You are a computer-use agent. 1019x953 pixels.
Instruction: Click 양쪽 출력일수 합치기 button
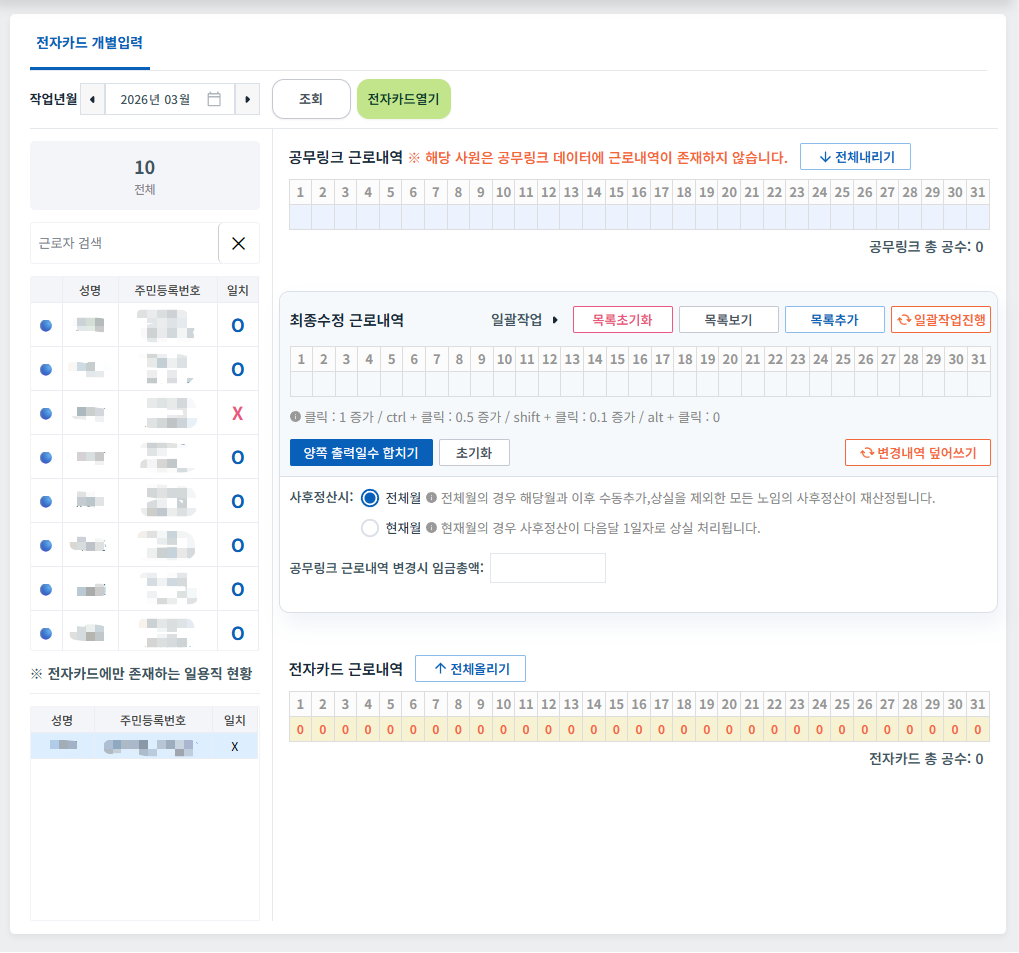361,452
